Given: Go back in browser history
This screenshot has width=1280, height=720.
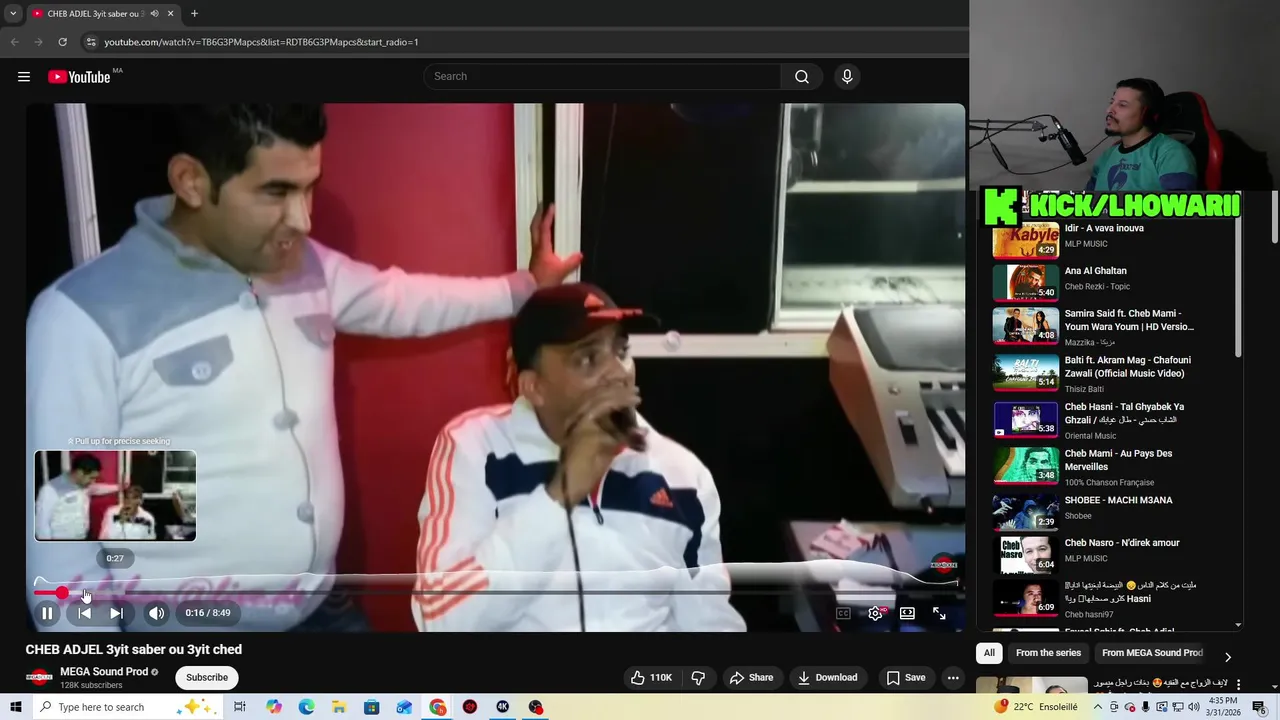Looking at the screenshot, I should pyautogui.click(x=14, y=42).
